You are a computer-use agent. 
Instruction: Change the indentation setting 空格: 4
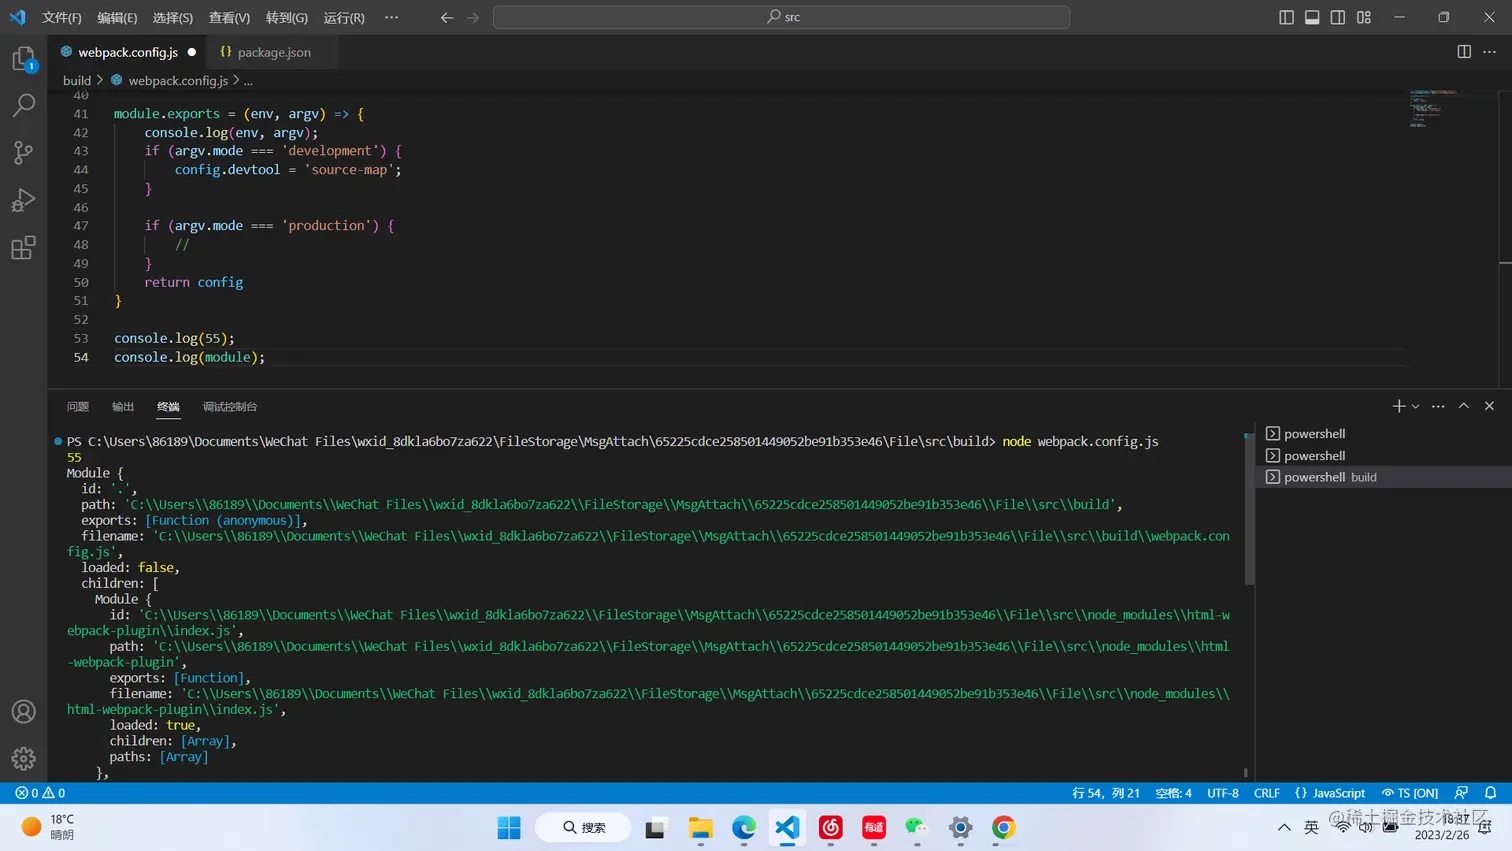[x=1174, y=793]
